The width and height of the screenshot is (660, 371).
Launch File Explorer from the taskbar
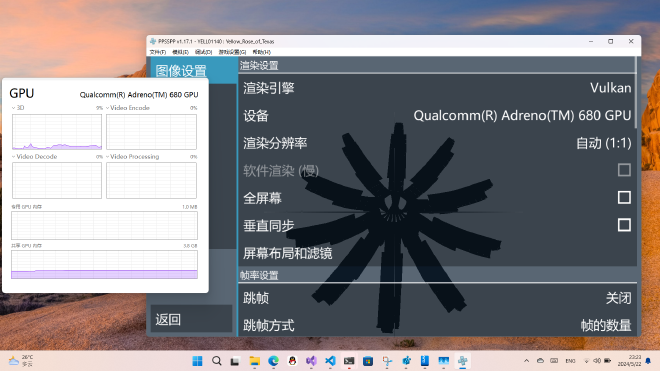[254, 361]
